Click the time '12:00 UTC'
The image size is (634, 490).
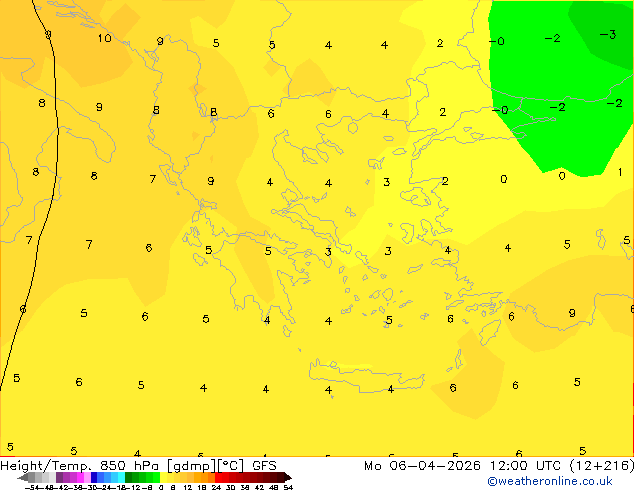coord(525,466)
